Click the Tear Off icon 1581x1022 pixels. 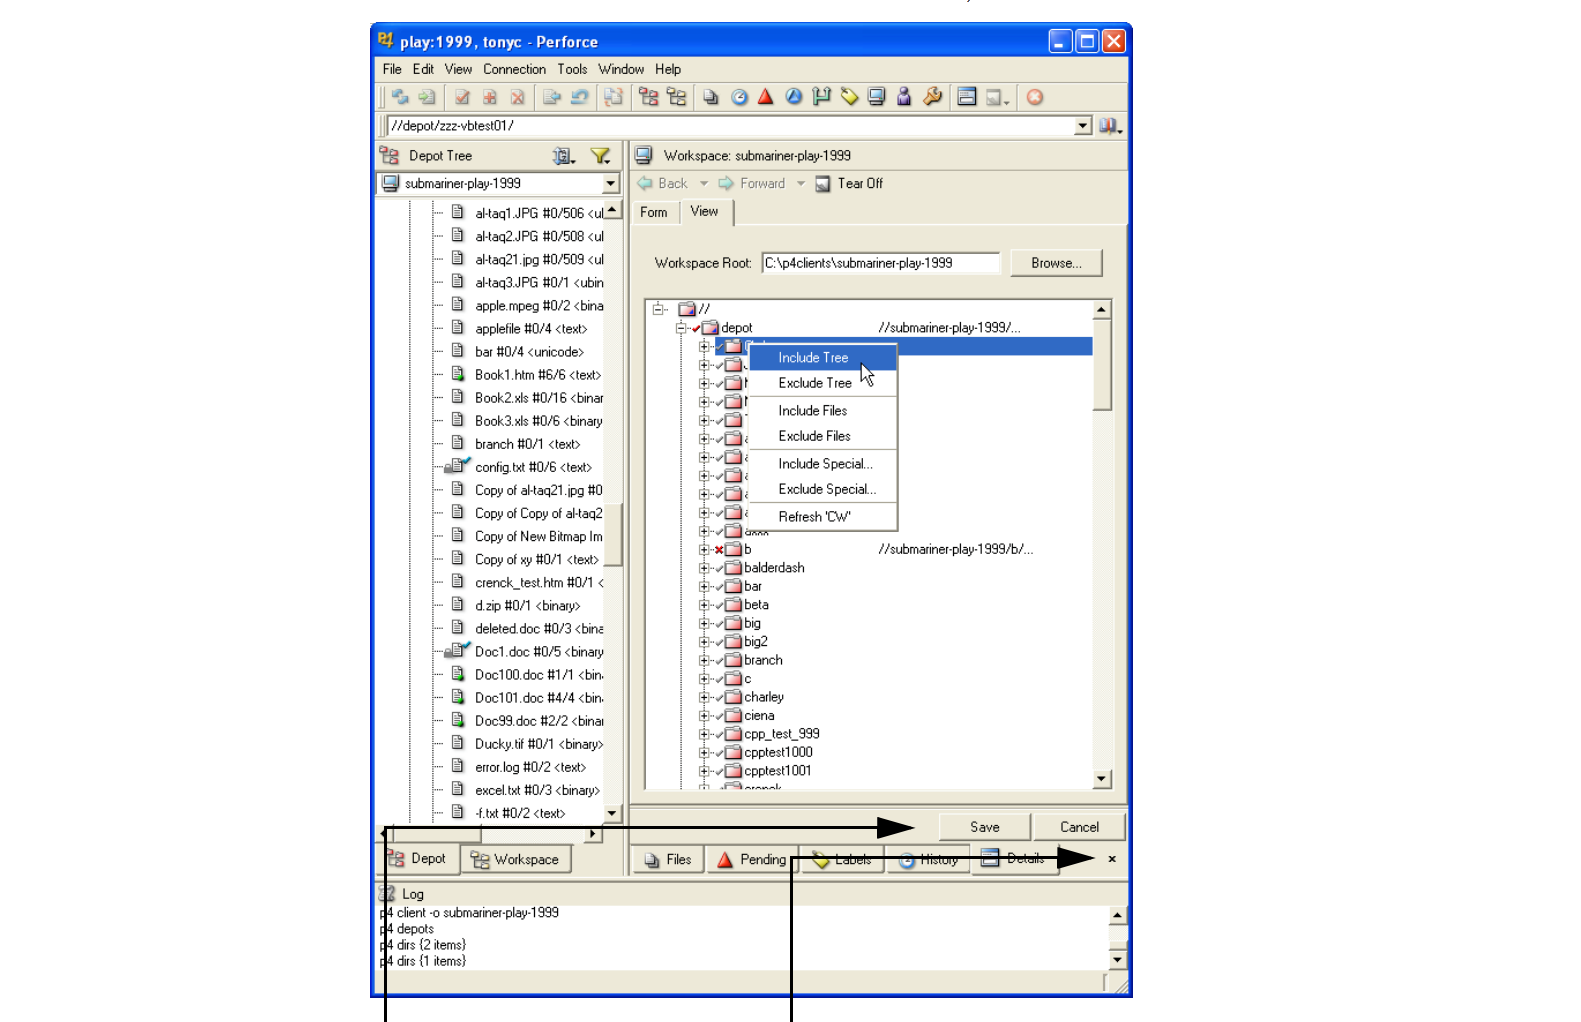tap(822, 184)
